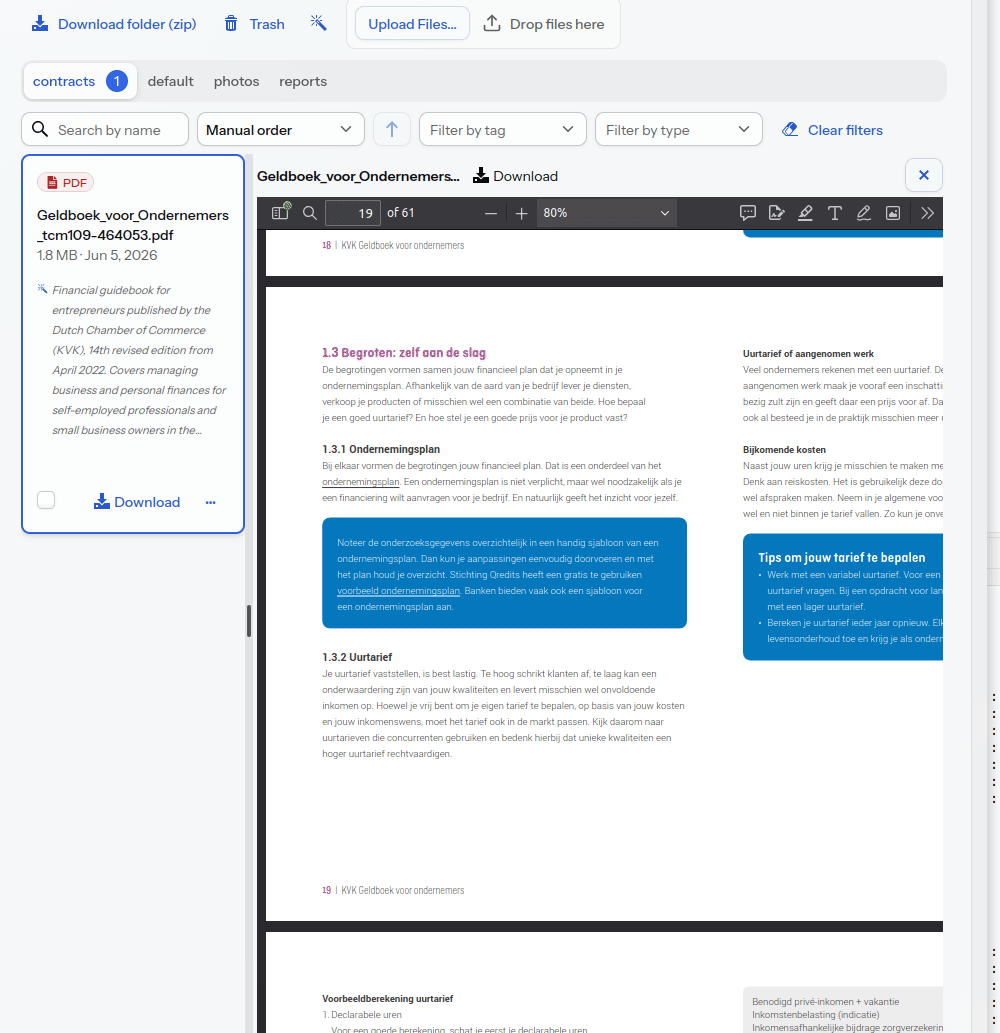Select the draw pencil tool
This screenshot has width=1000, height=1033.
click(x=864, y=213)
